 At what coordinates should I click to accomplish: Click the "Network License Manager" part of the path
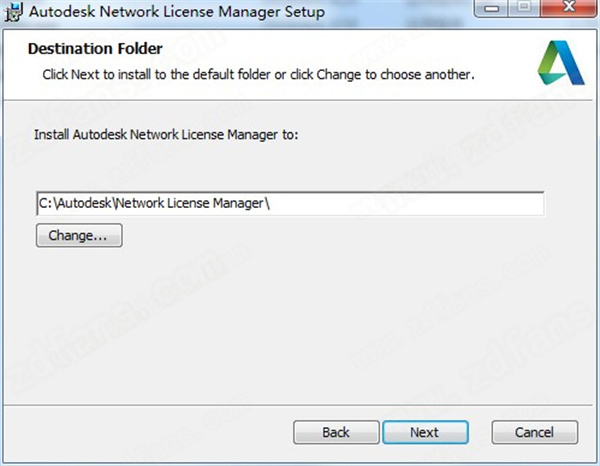(x=190, y=204)
